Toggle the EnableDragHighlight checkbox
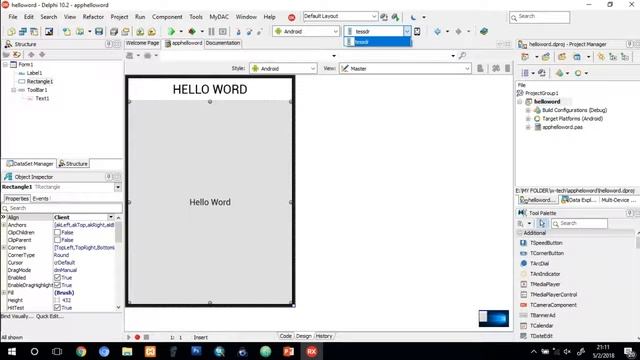Image resolution: width=640 pixels, height=360 pixels. [57, 285]
